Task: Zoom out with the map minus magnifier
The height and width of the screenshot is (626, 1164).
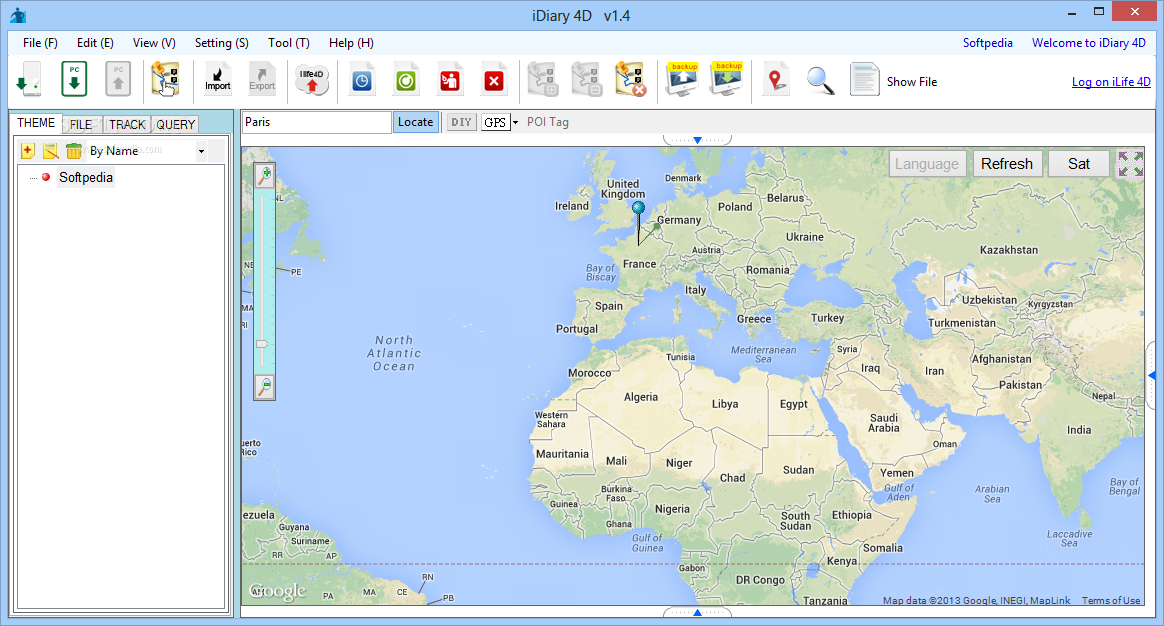Action: [x=264, y=386]
